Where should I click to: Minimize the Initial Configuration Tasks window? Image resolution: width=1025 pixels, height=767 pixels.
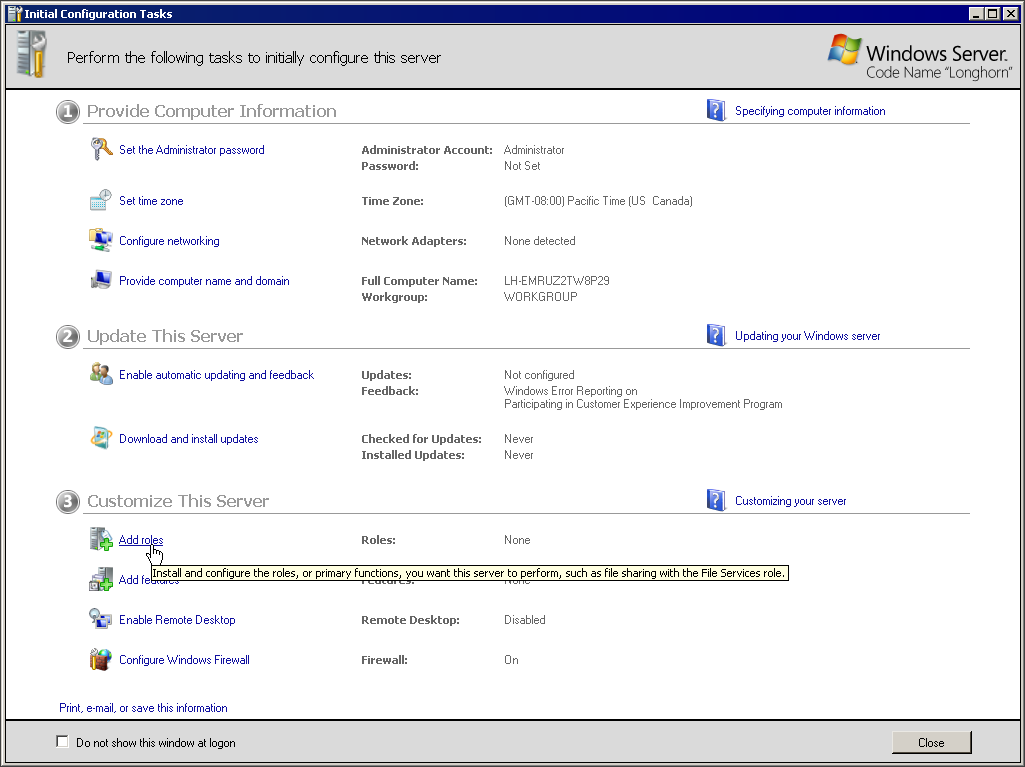click(x=976, y=14)
